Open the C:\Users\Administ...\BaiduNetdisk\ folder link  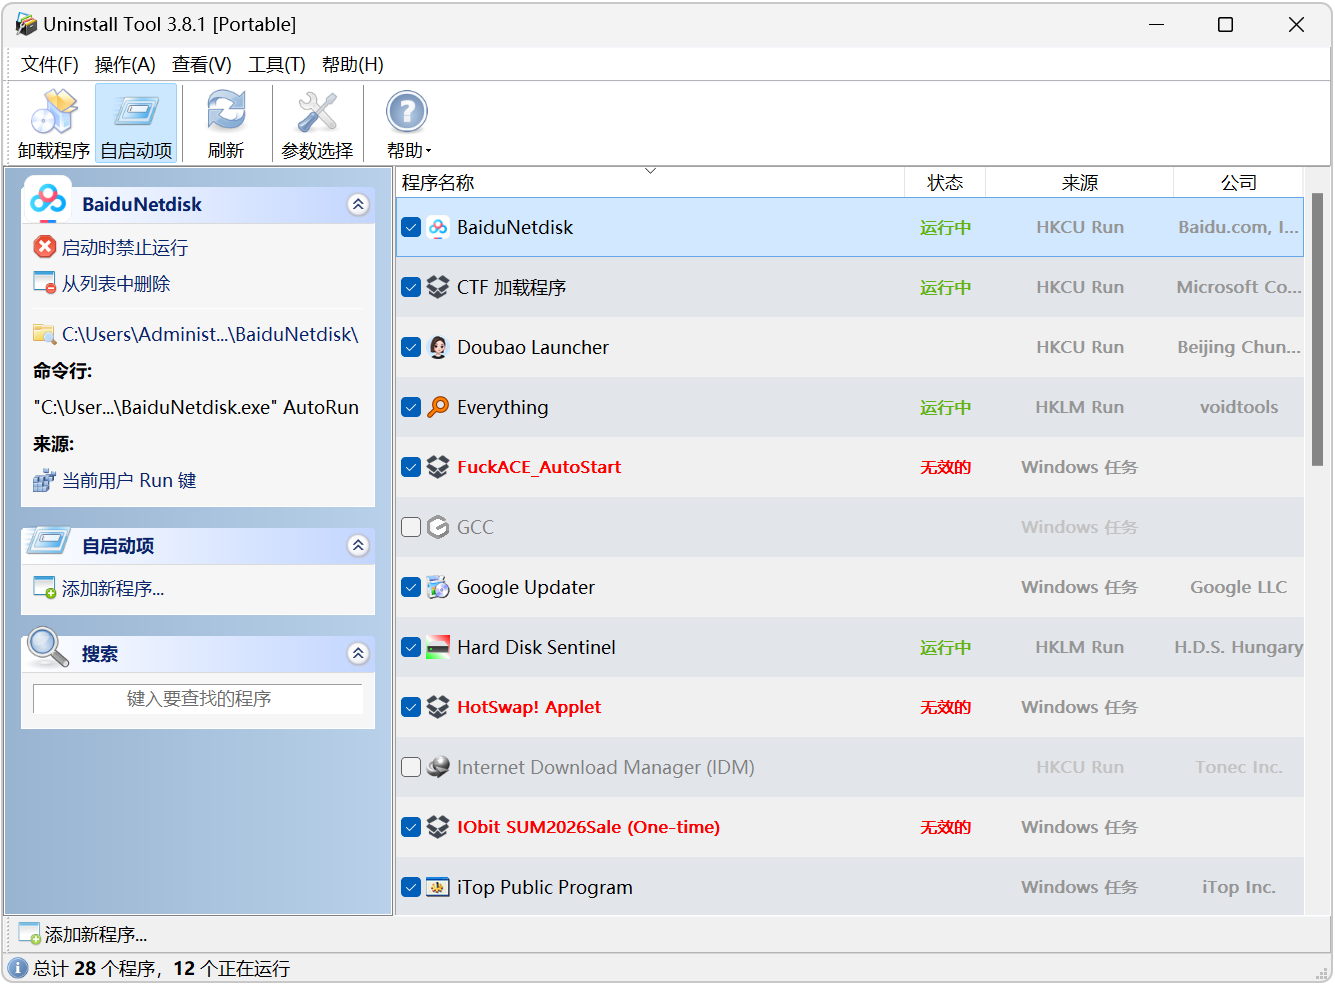click(x=210, y=334)
